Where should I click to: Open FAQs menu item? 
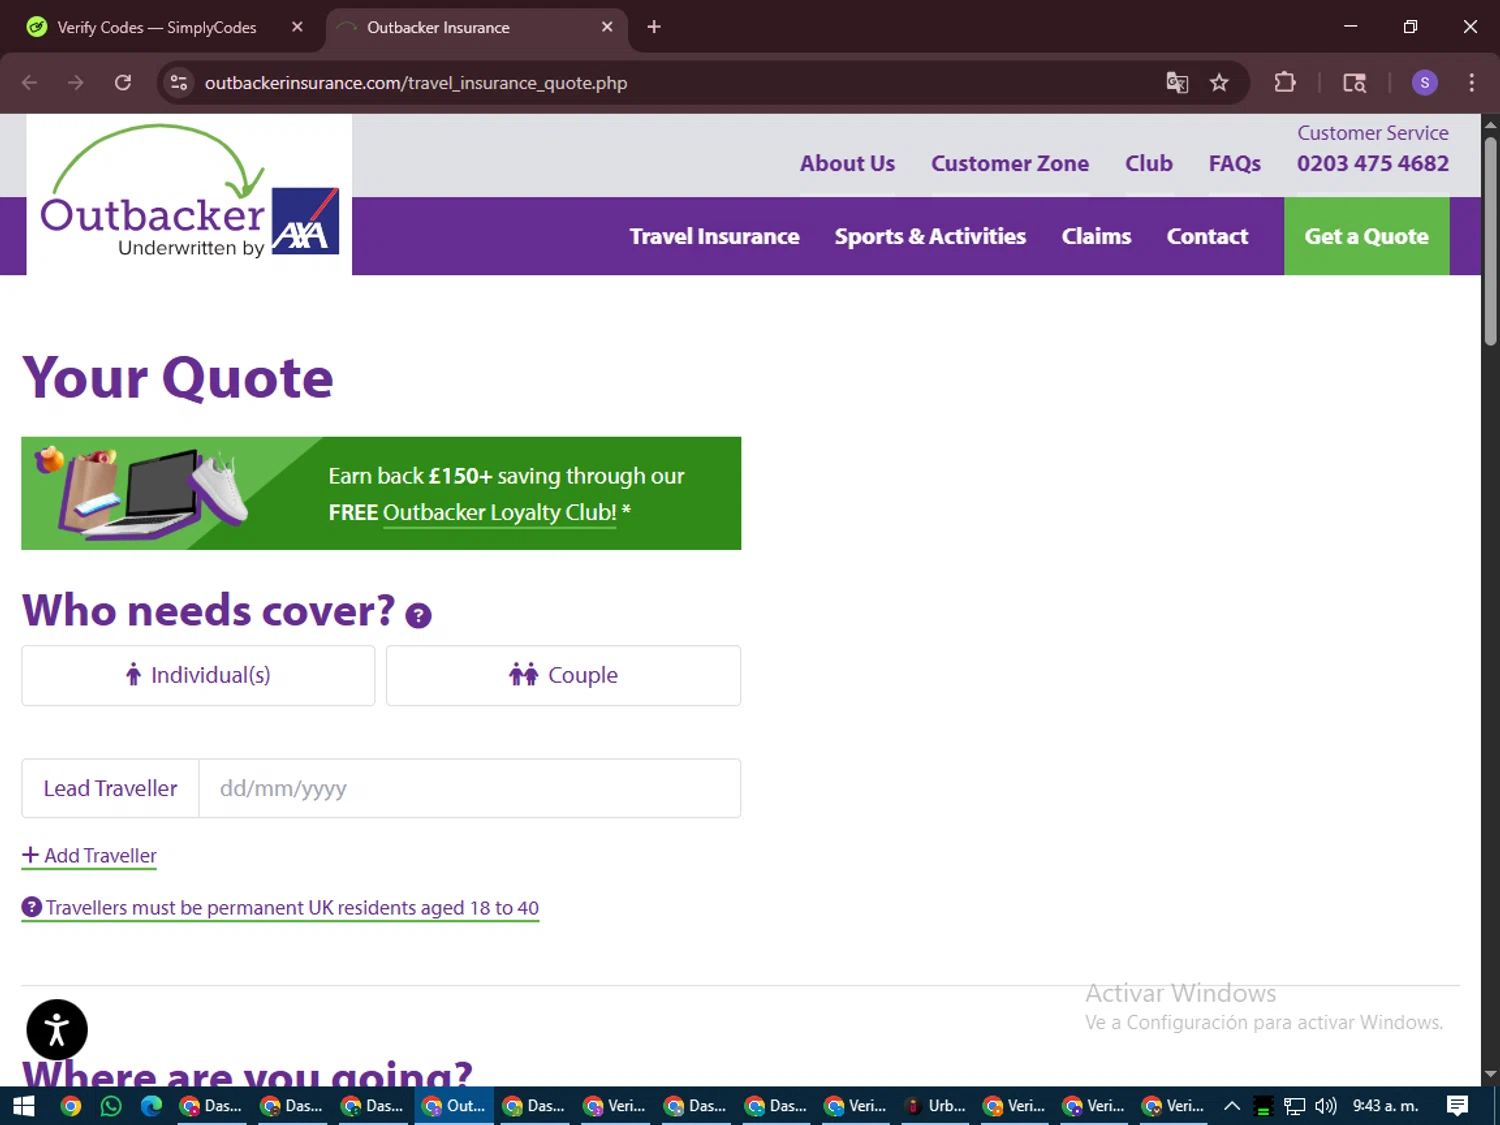coord(1235,163)
